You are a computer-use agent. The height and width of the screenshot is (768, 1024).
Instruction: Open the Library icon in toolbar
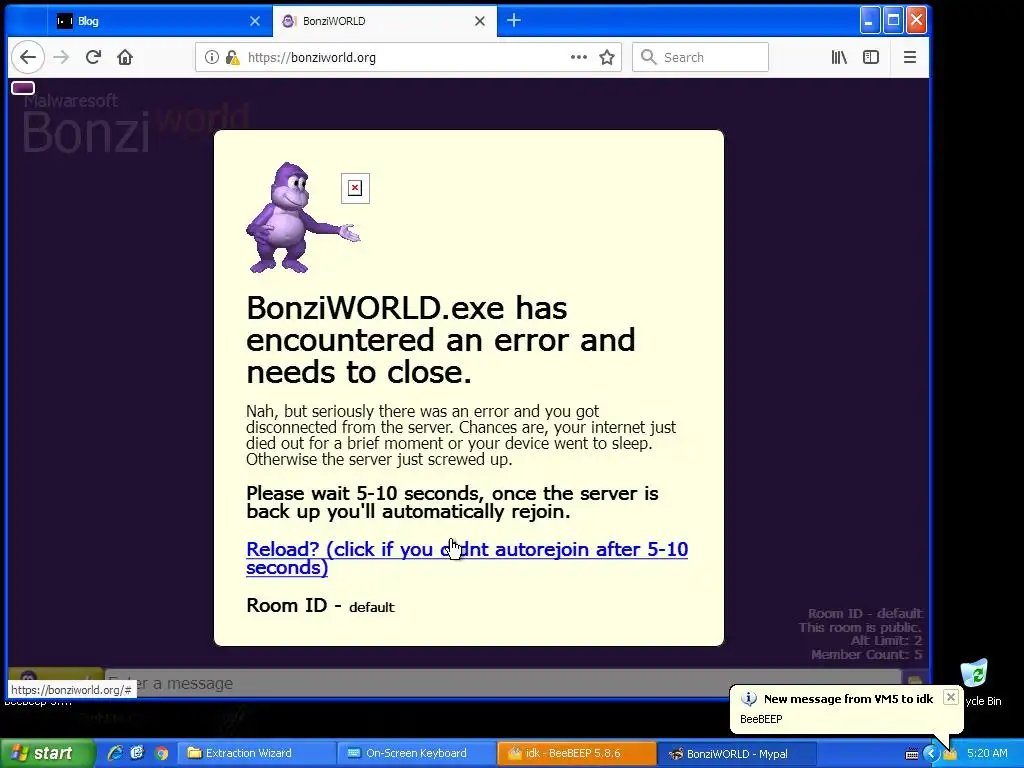click(x=839, y=57)
